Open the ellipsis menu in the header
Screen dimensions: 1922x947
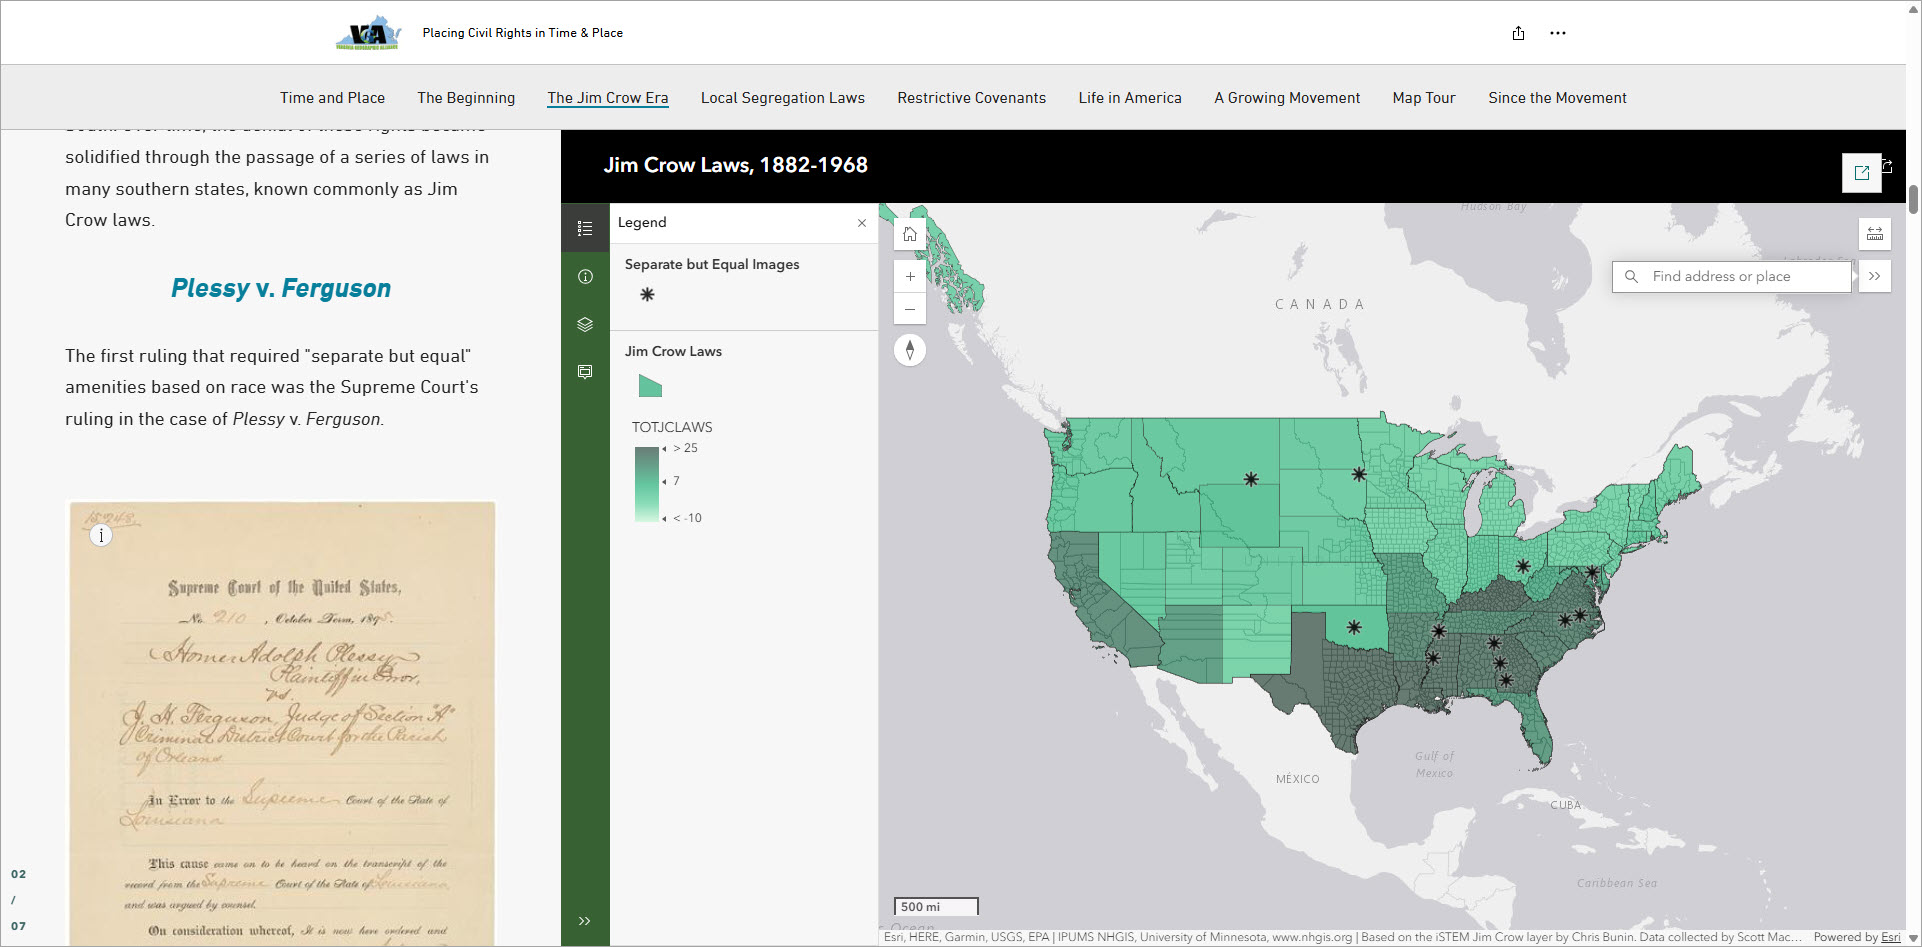click(x=1557, y=32)
